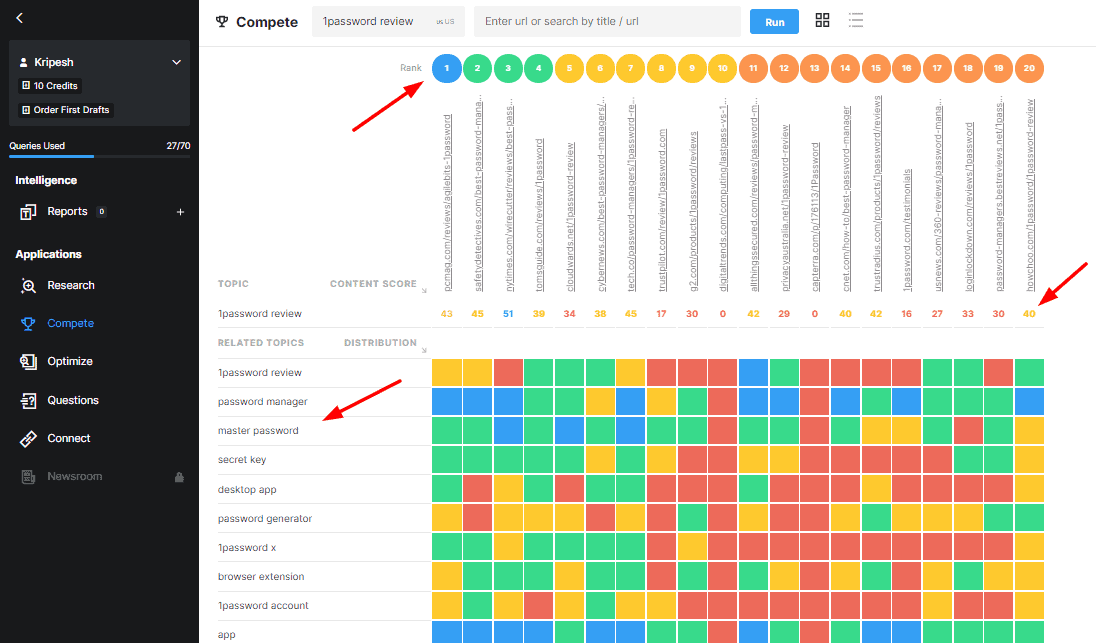
Task: Switch to grid view icon
Action: click(822, 20)
